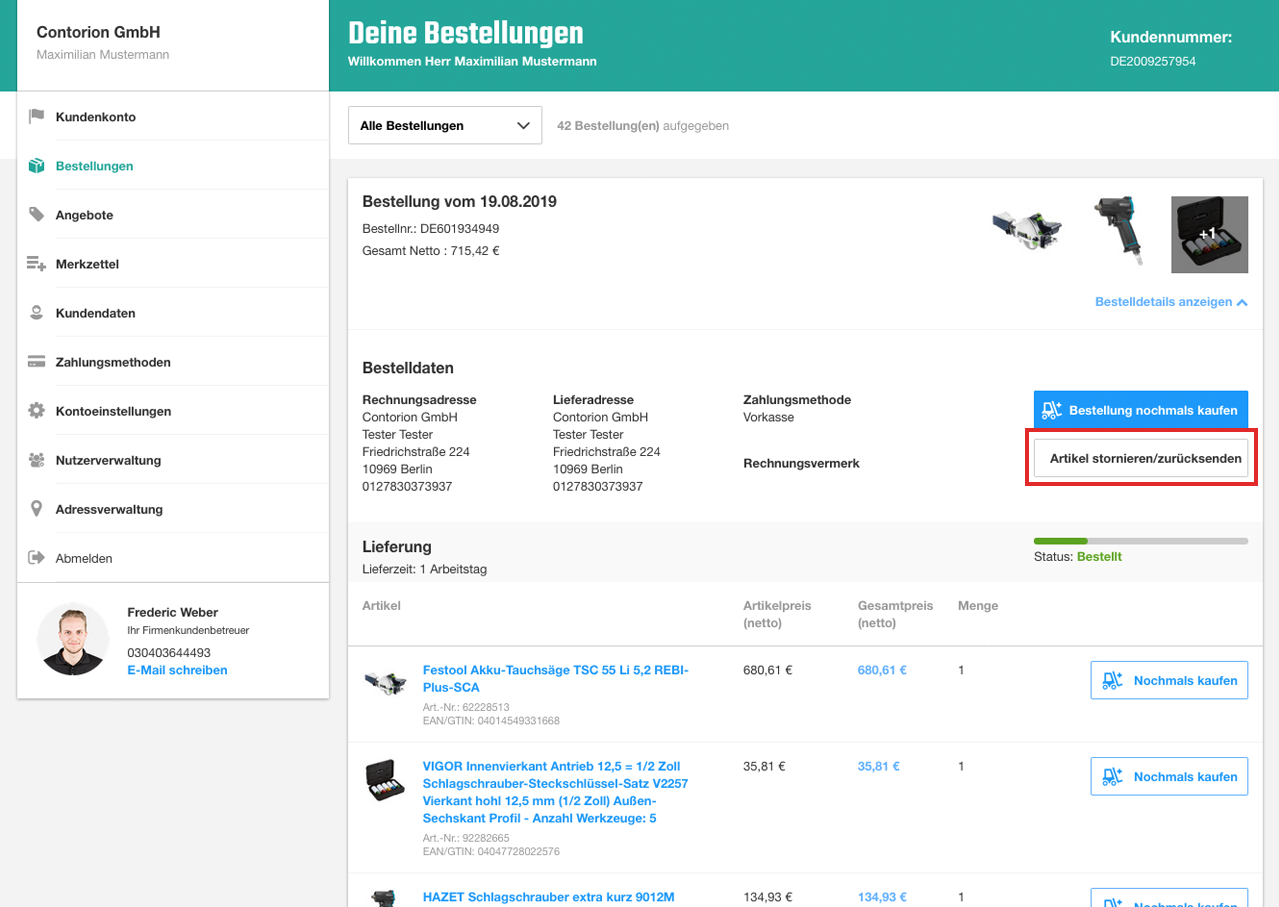Image resolution: width=1279 pixels, height=907 pixels.
Task: Click the logout icon beside Abmelden
Action: click(37, 558)
